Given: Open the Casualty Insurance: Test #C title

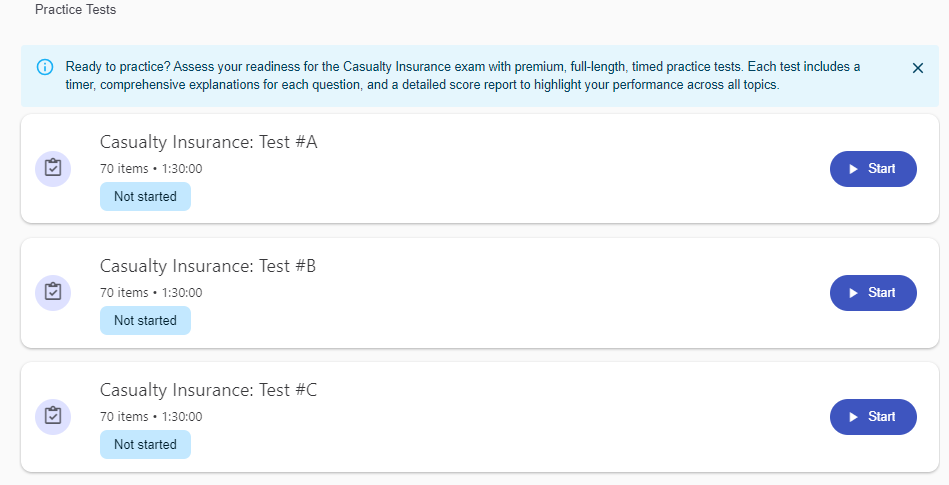Looking at the screenshot, I should click(208, 390).
